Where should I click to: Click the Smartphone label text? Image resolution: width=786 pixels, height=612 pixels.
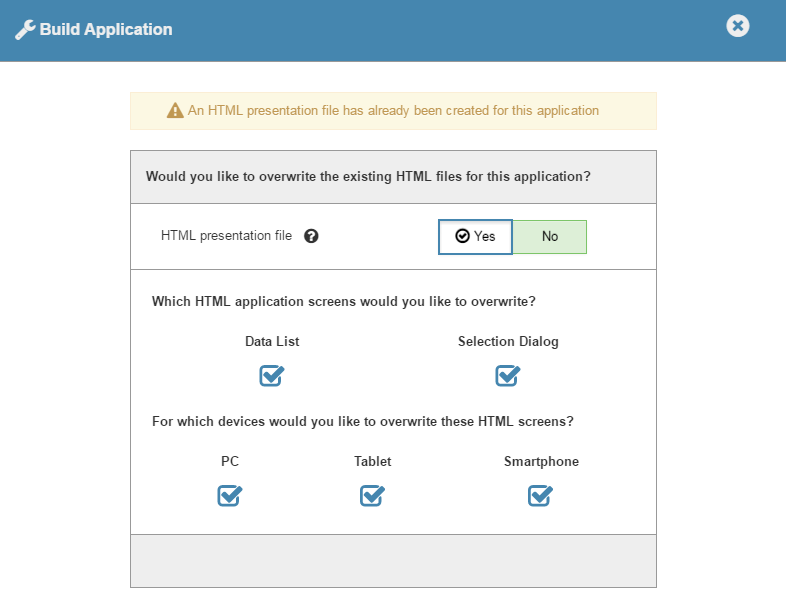pyautogui.click(x=541, y=461)
